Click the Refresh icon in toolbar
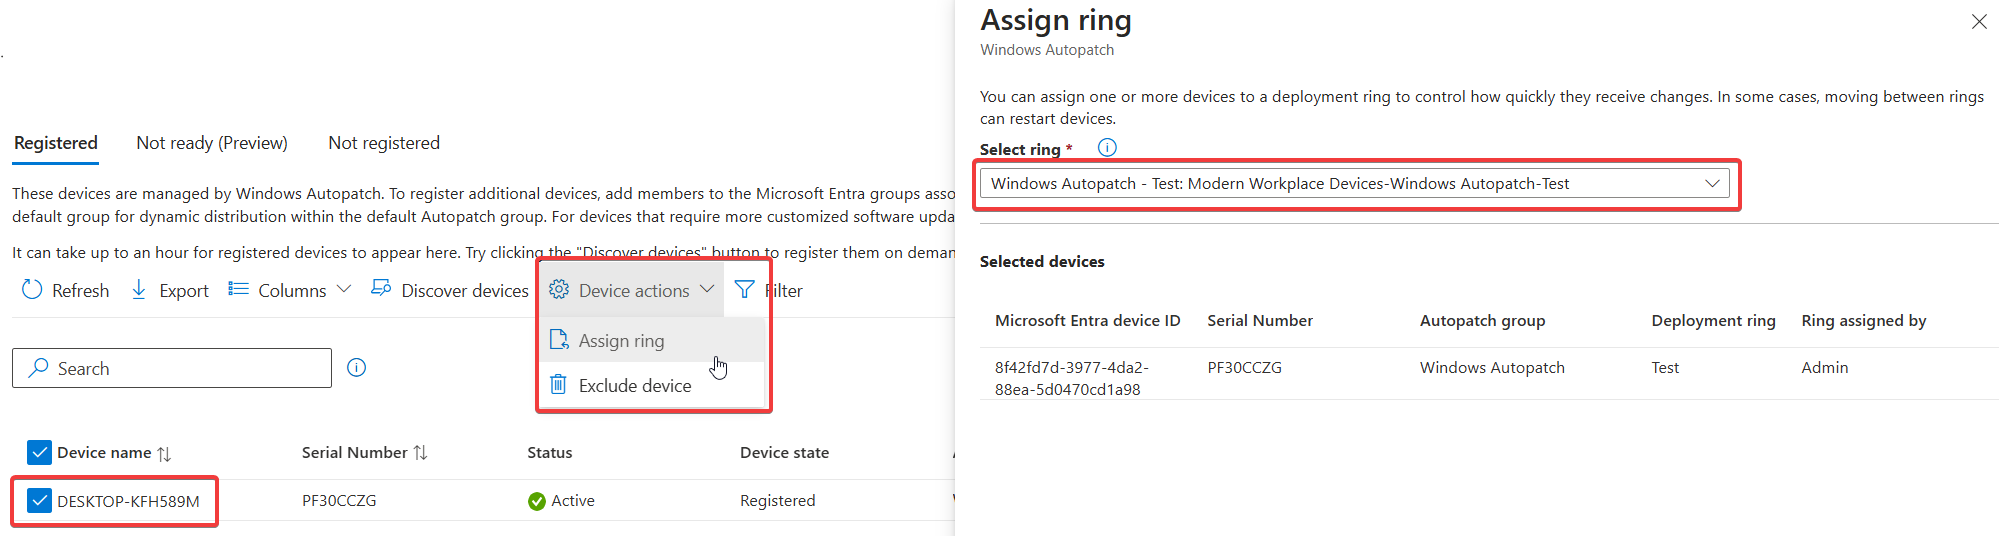Image resolution: width=2012 pixels, height=536 pixels. tap(32, 290)
